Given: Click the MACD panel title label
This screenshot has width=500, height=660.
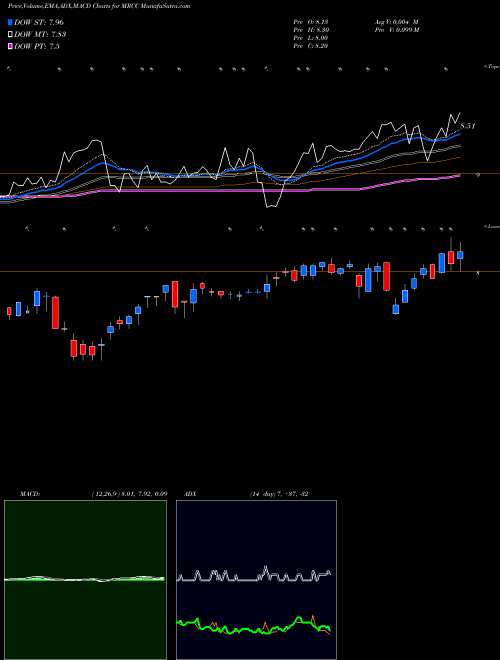Looking at the screenshot, I should (x=30, y=493).
